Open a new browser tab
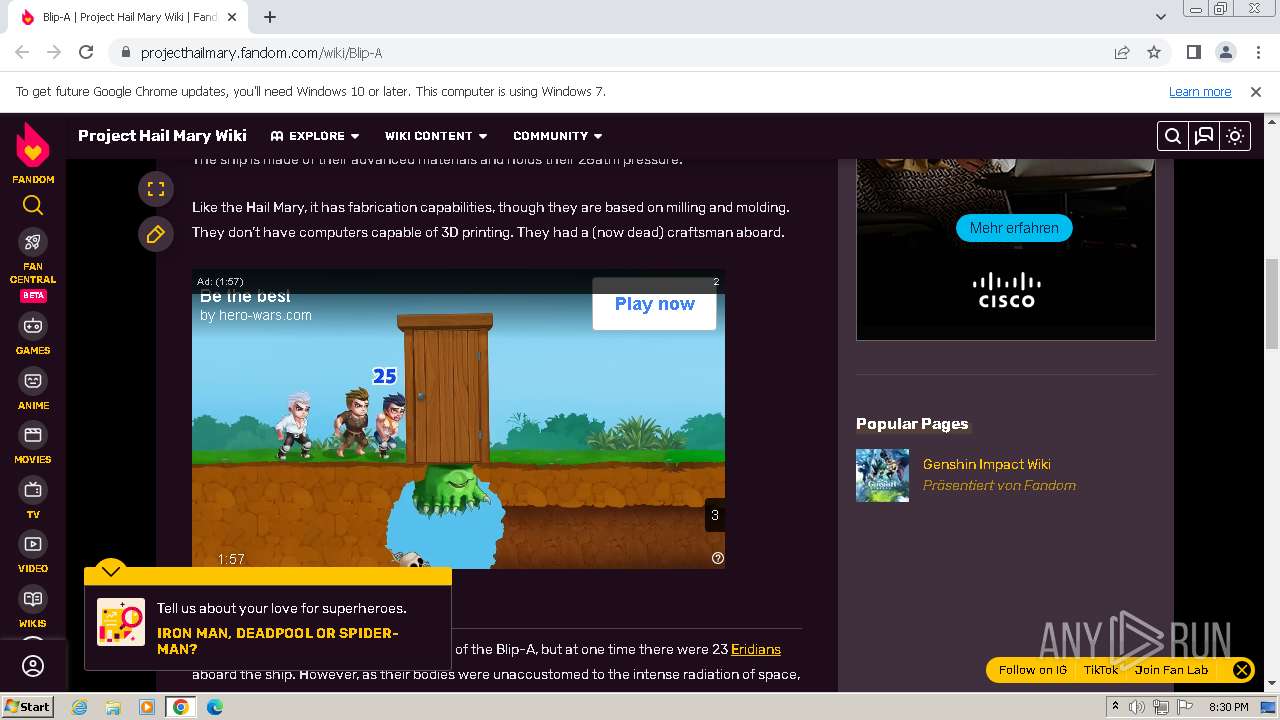Screen dimensions: 1280x720 [270, 17]
